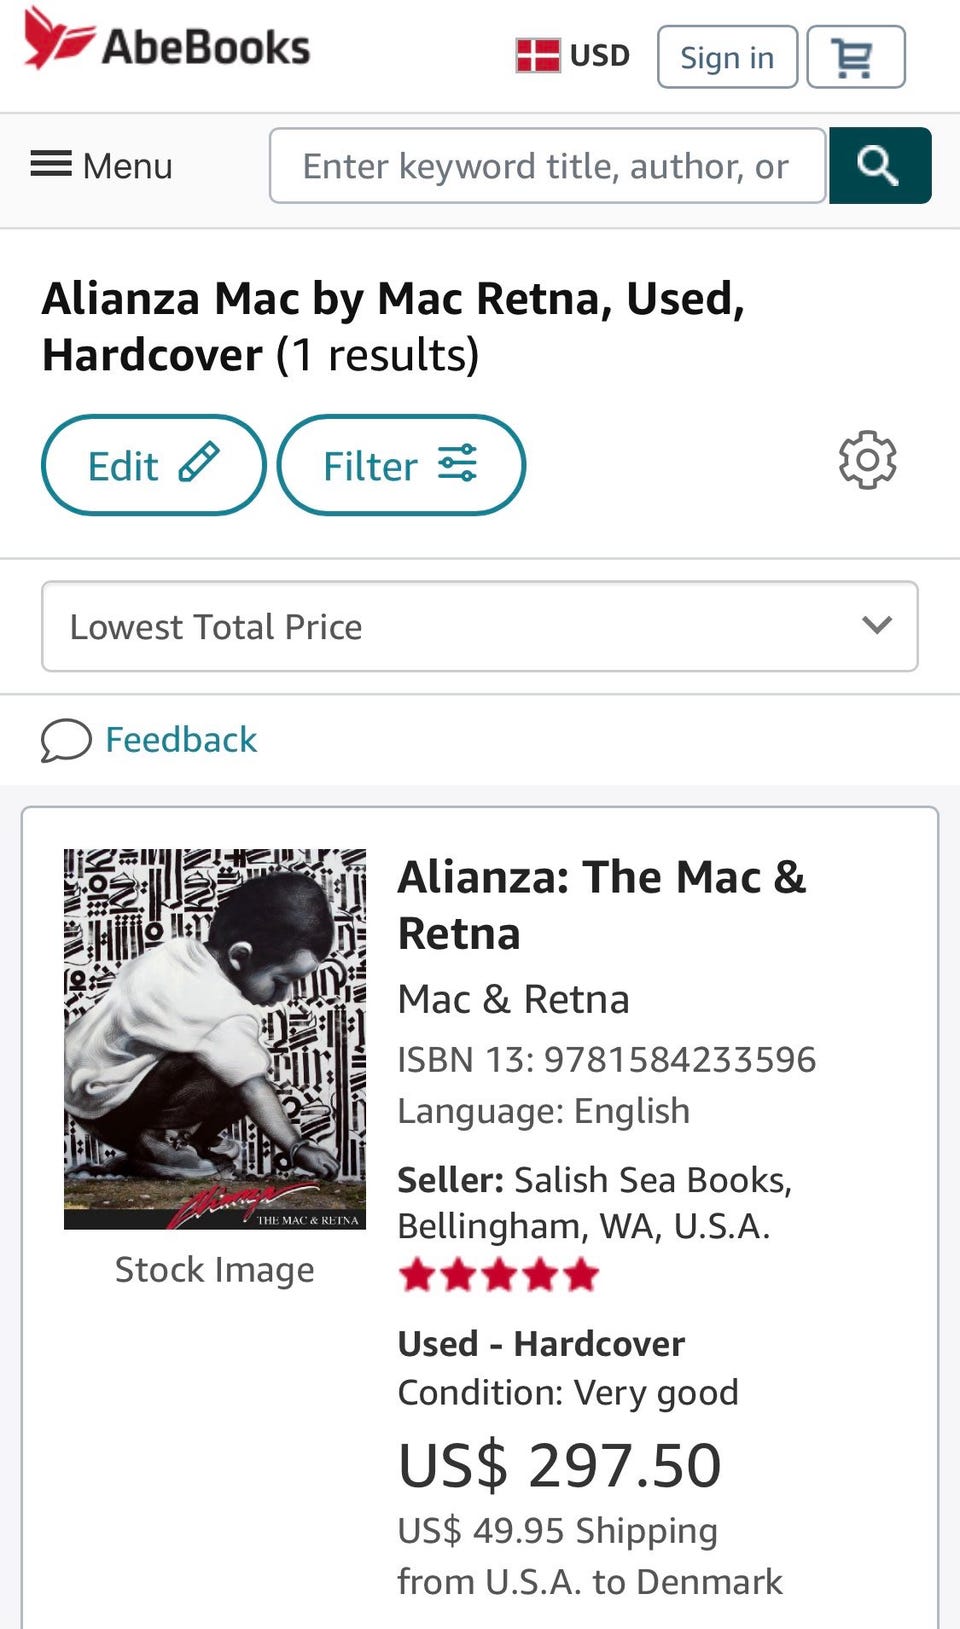Click the Feedback speech bubble icon
Image resolution: width=960 pixels, height=1629 pixels.
[66, 741]
